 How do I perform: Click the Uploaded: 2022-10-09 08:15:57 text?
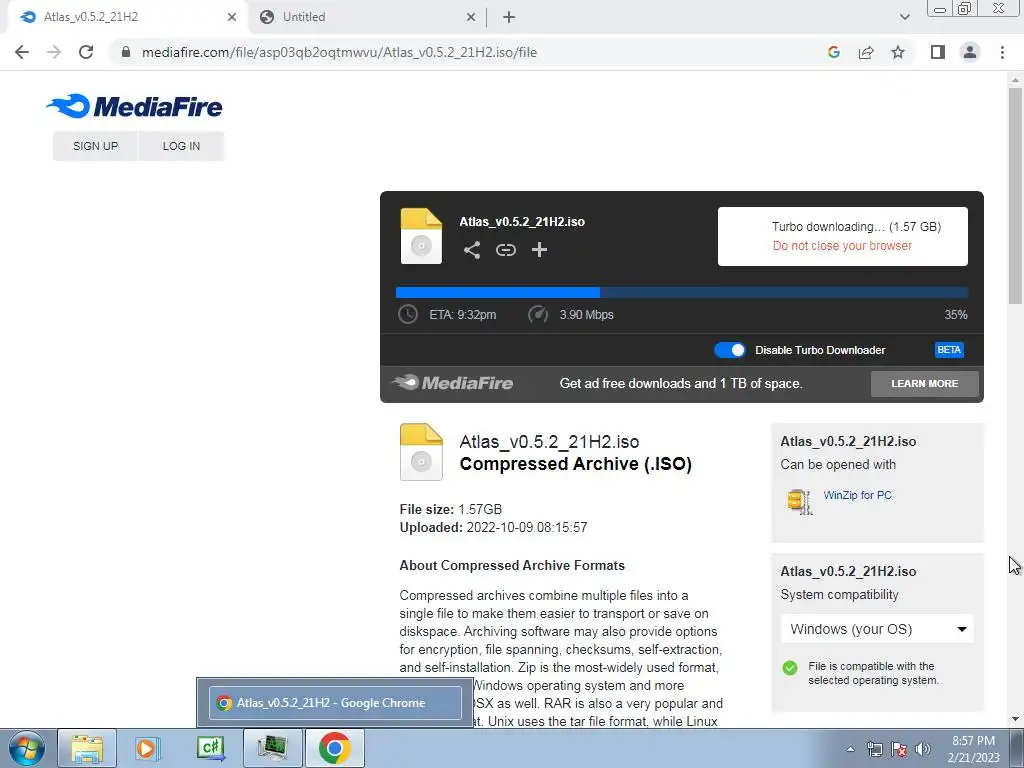[x=493, y=528]
